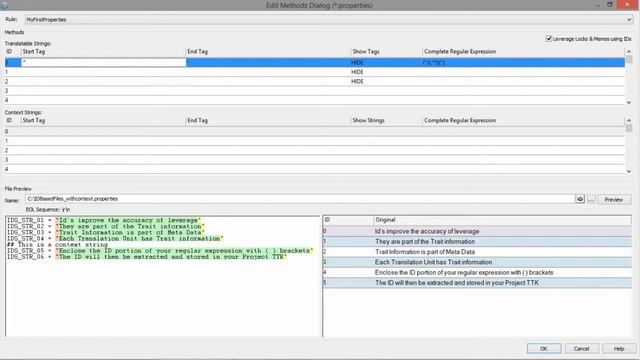Click the ID column header in results table
640x360 pixels.
coord(348,220)
